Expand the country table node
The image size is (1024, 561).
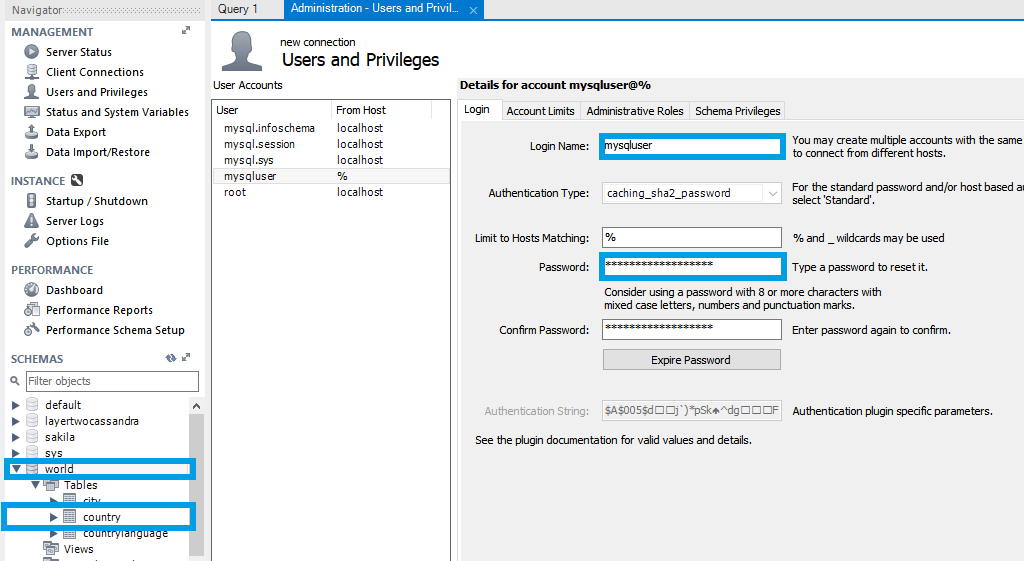click(x=54, y=517)
